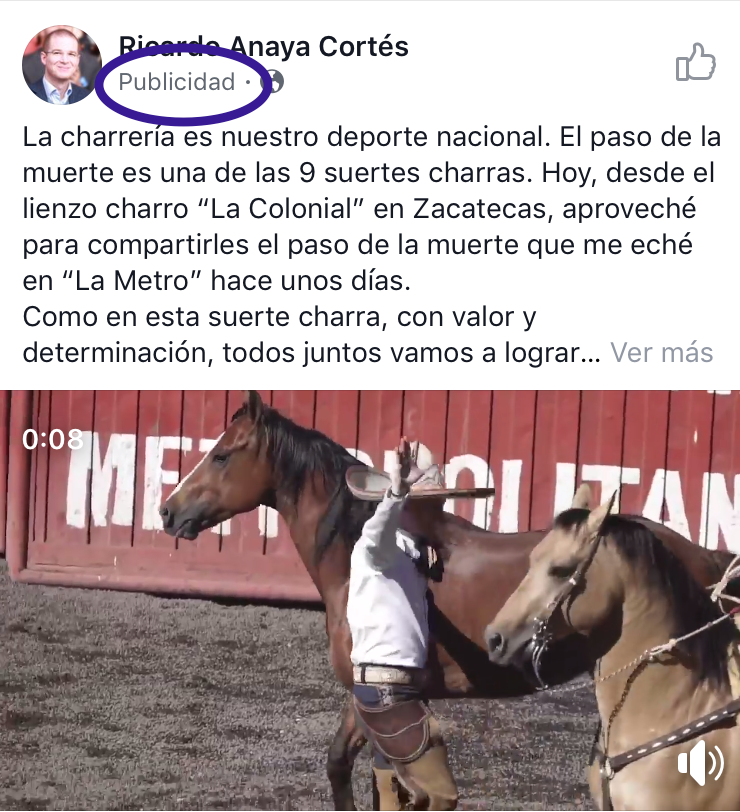Click the circled Publicidad sponsored label
This screenshot has width=740, height=812.
click(177, 82)
